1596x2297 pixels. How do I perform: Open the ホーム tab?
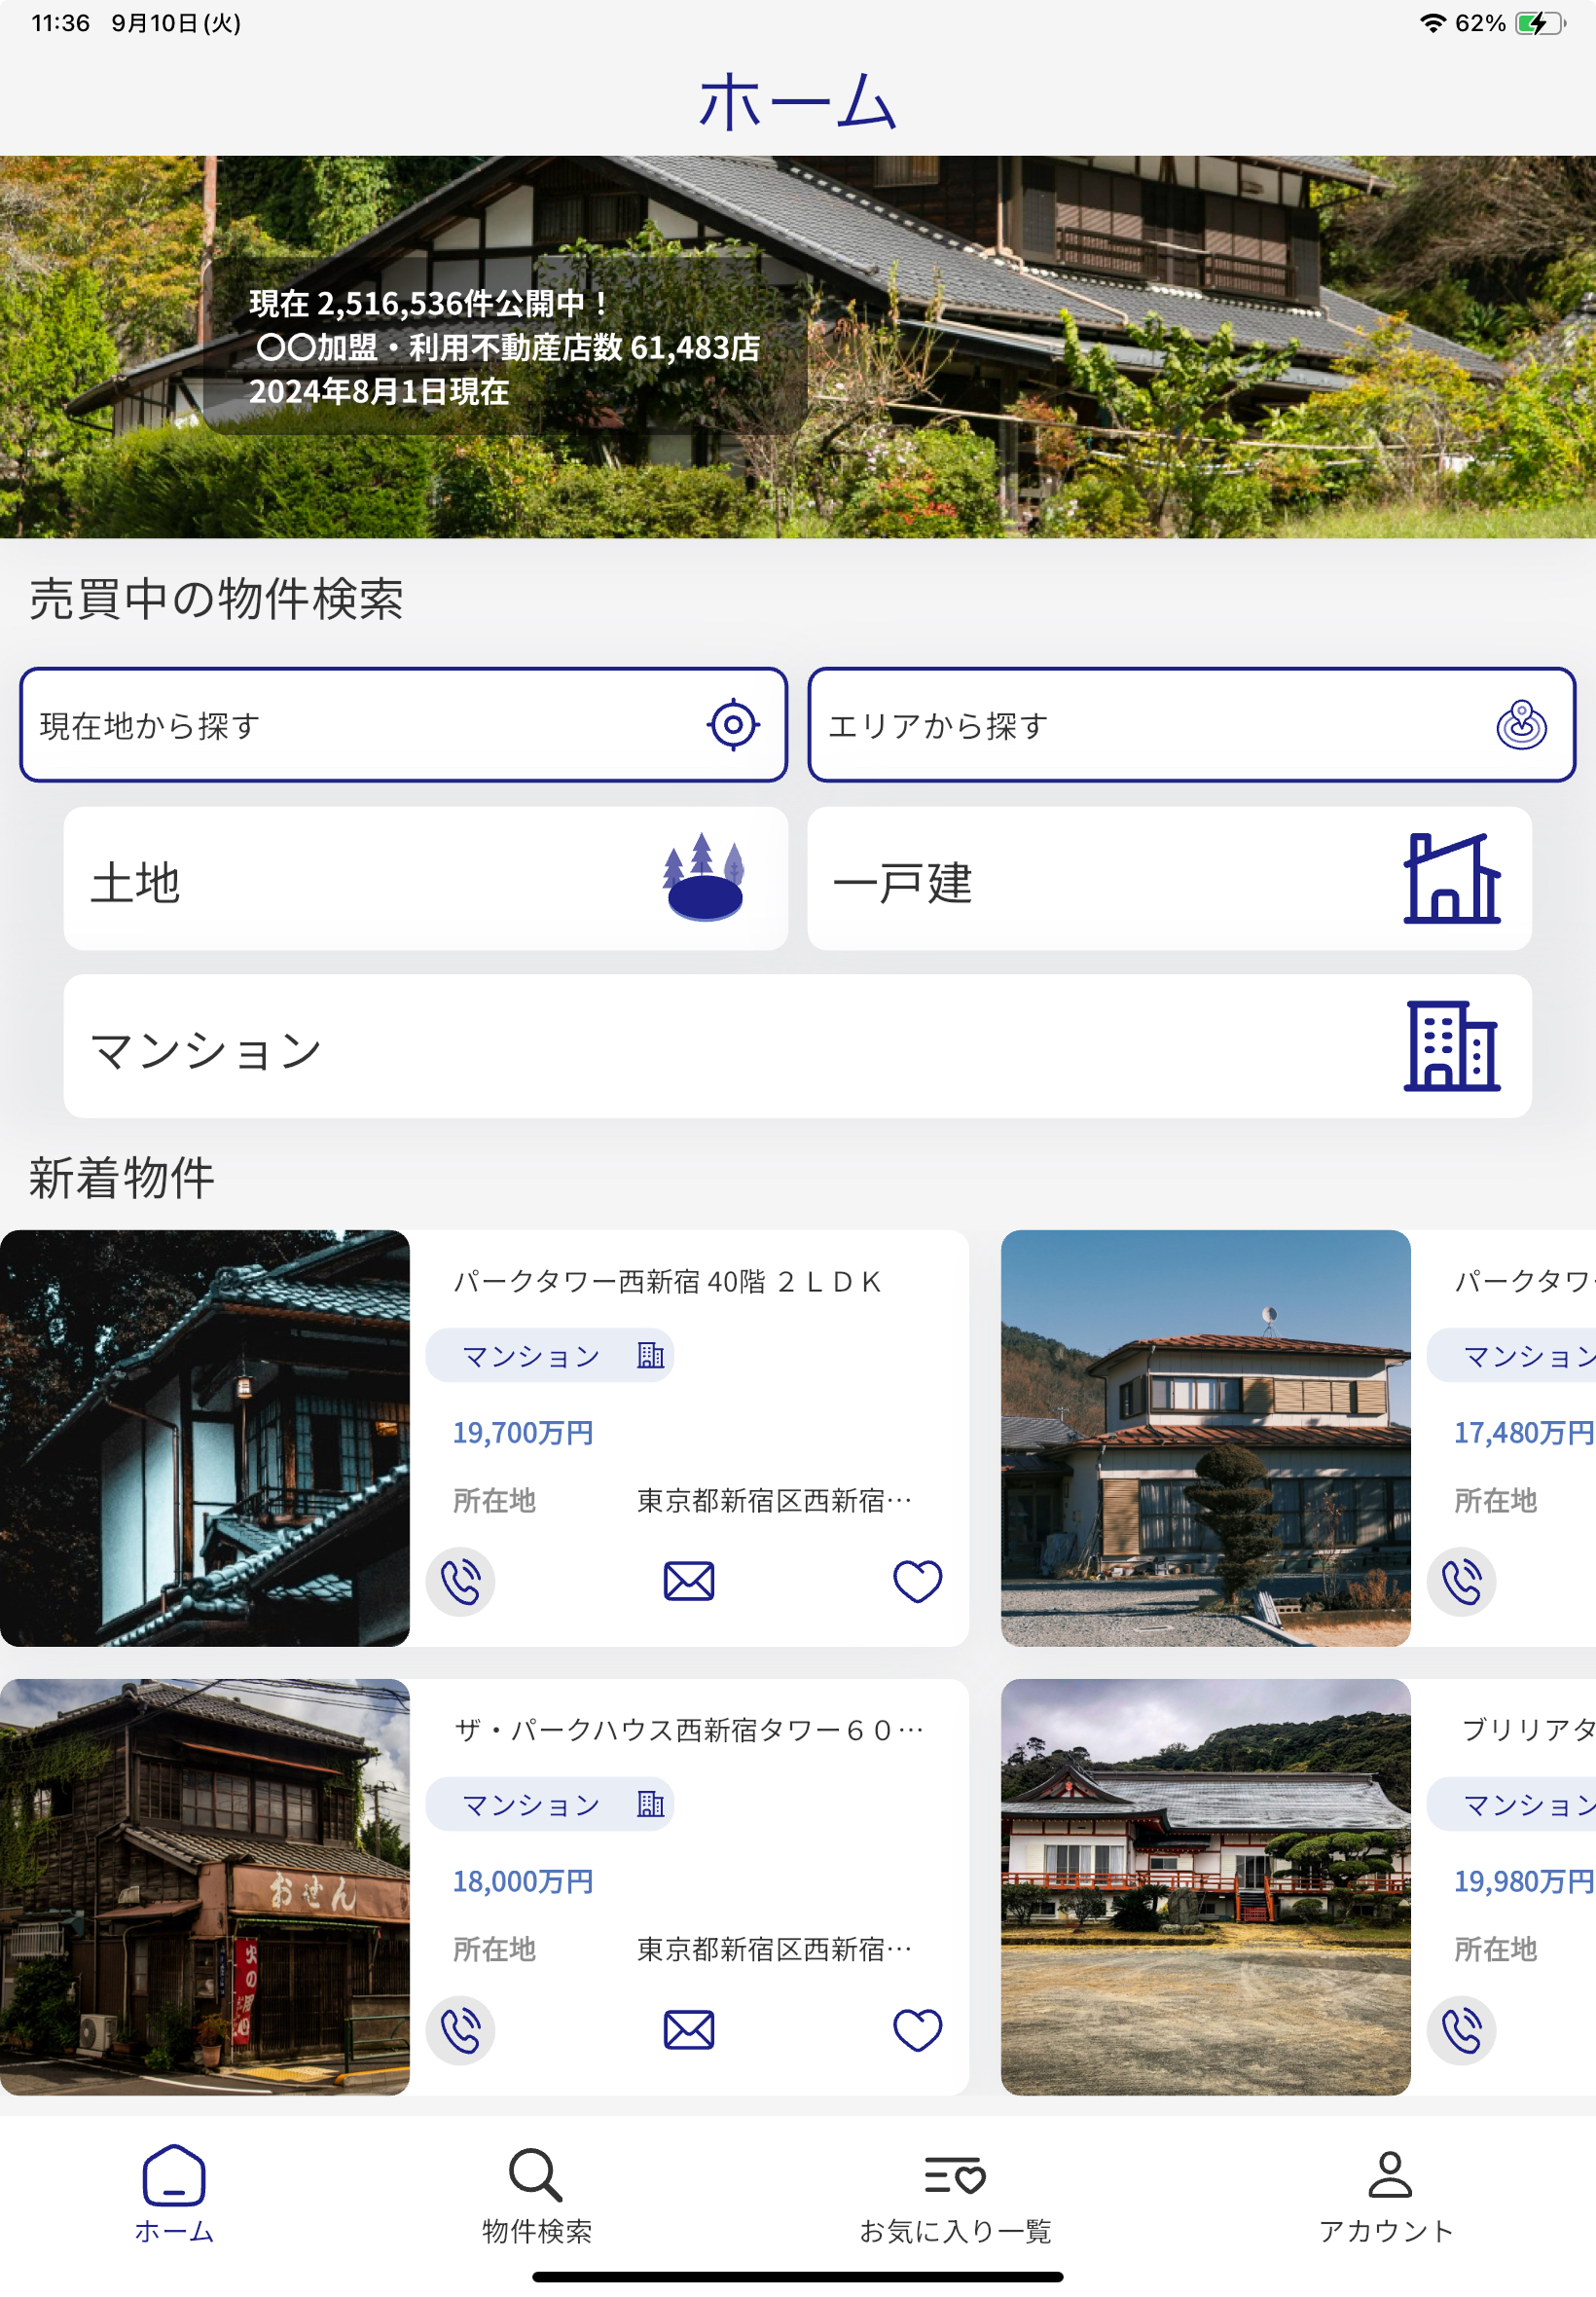pyautogui.click(x=174, y=2195)
